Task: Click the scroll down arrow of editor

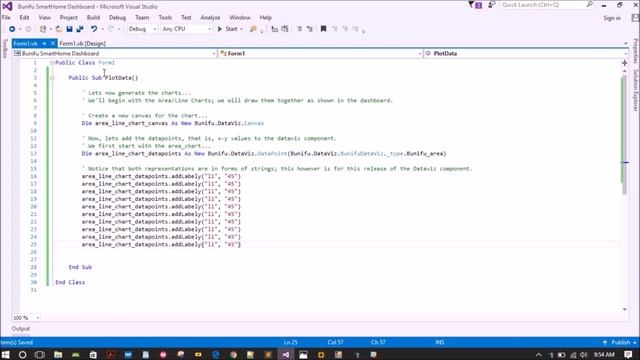Action: pos(624,309)
